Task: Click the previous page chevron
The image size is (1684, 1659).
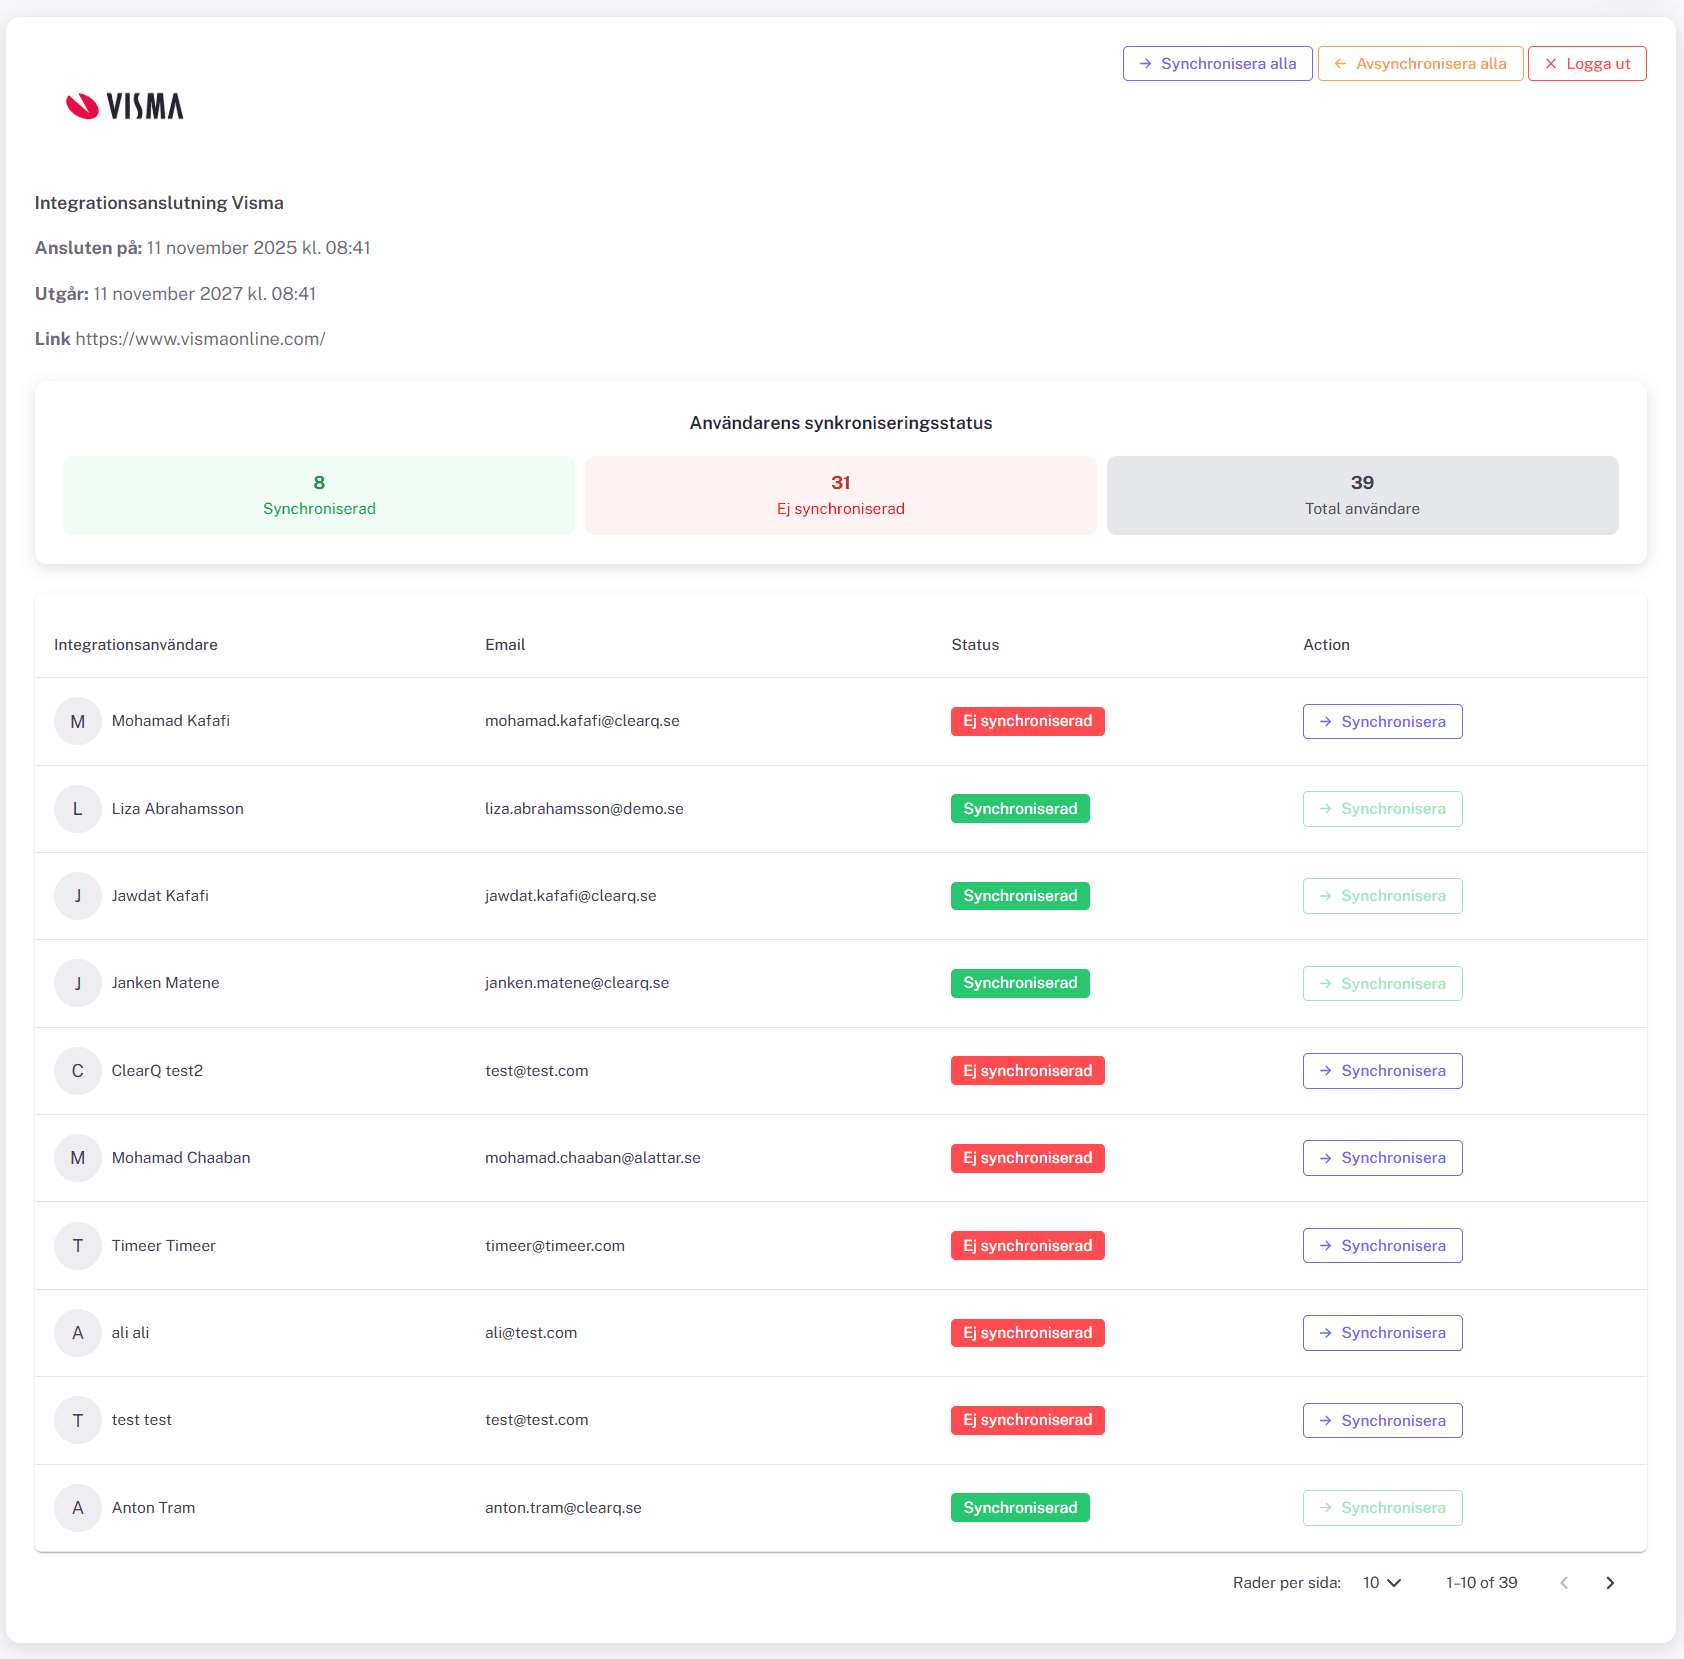Action: tap(1563, 1582)
